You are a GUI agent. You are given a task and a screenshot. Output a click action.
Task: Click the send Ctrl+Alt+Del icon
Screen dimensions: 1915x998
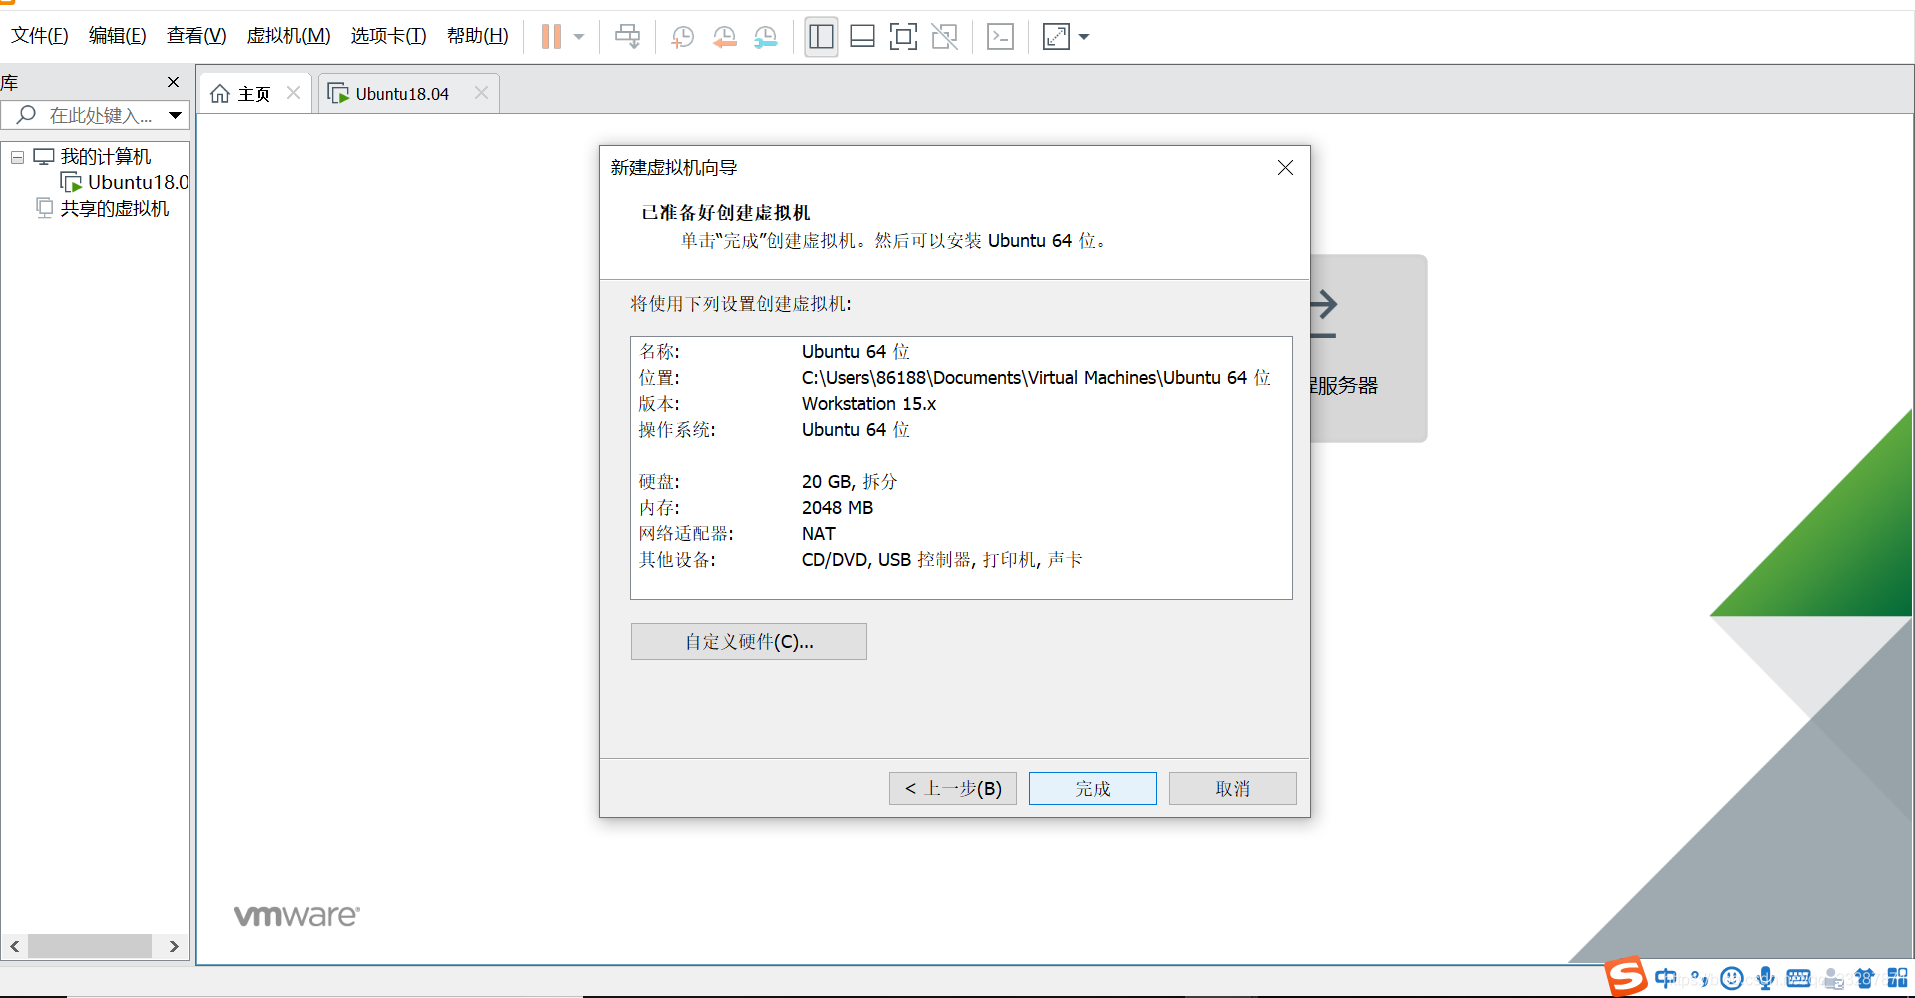point(627,37)
